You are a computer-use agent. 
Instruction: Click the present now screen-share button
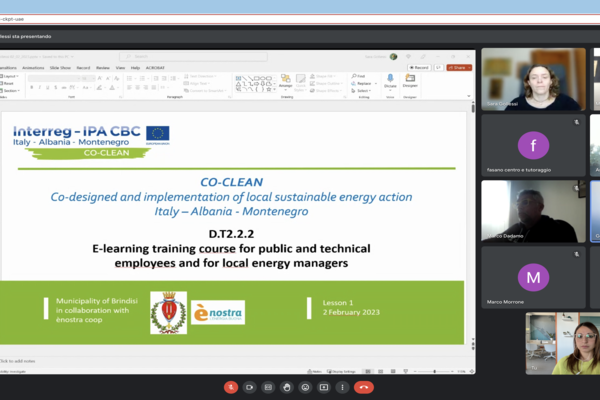click(324, 387)
